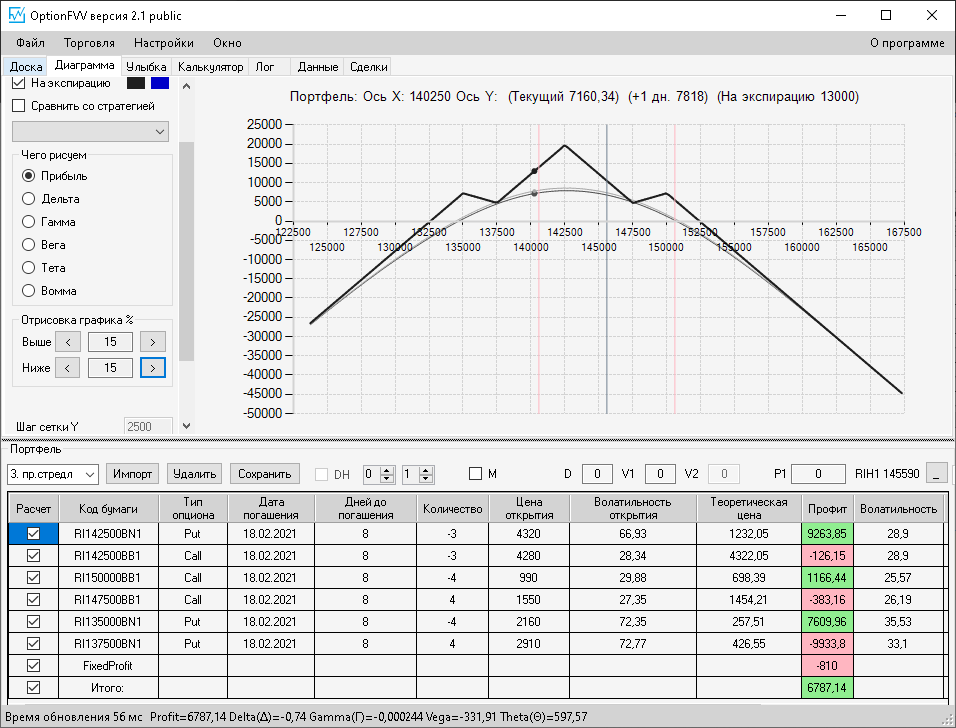Click the side panel scroll down arrow
Image resolution: width=956 pixels, height=728 pixels.
[x=187, y=426]
